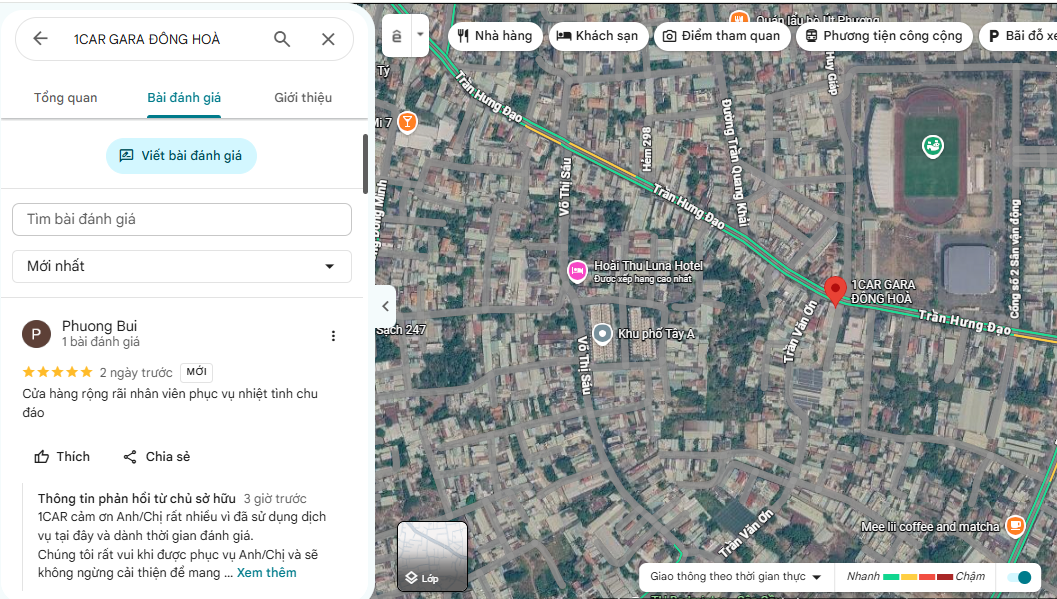Open three-dot menu on Phuong Bui review
Screen dimensions: 1057x599
pos(333,336)
